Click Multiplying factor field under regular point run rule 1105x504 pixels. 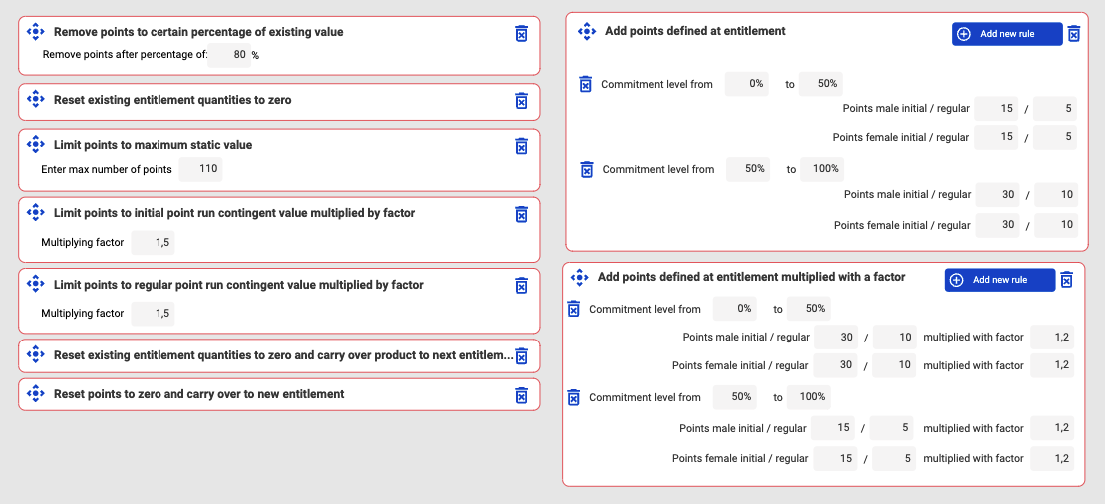point(154,314)
